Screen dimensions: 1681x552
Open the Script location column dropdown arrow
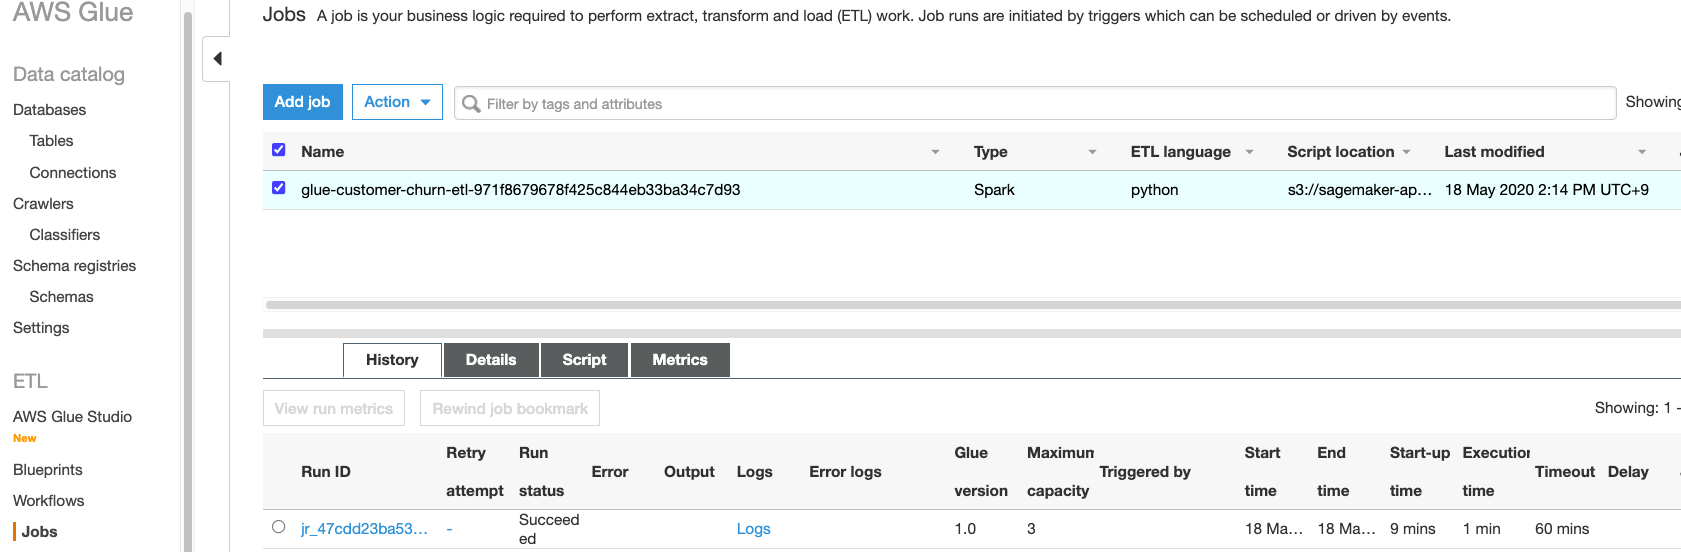point(1406,152)
